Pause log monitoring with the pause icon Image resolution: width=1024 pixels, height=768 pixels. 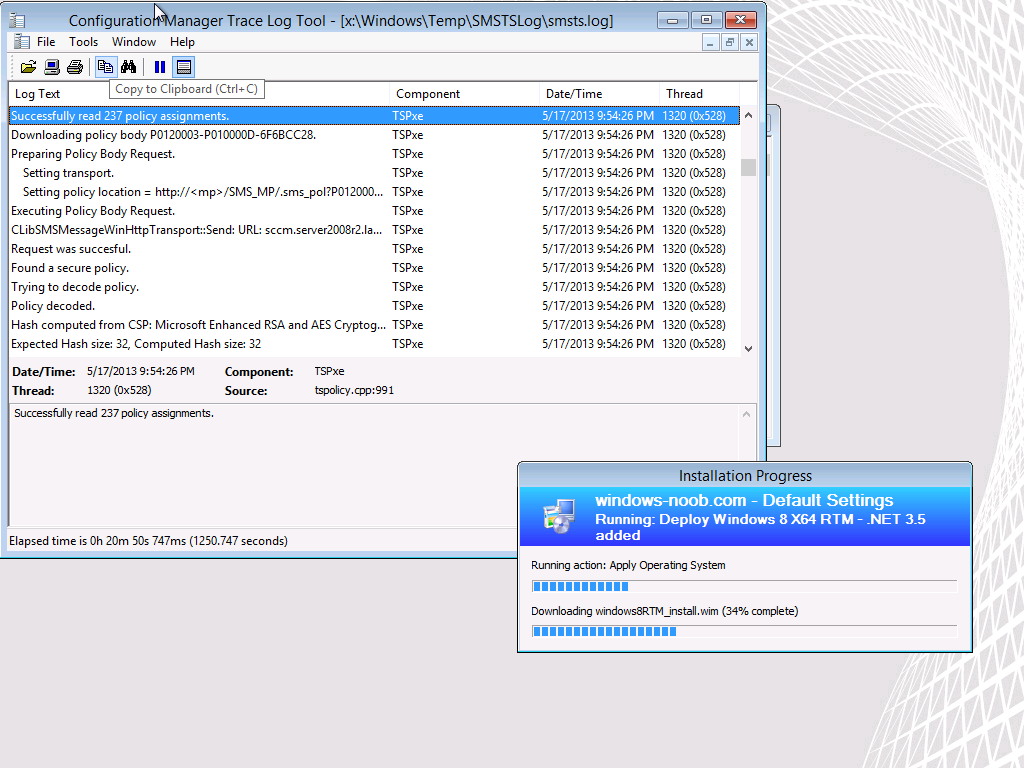(159, 67)
